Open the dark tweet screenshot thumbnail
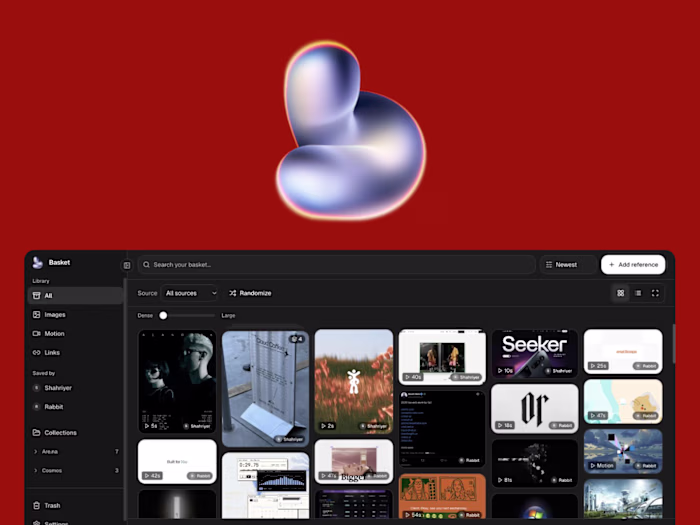This screenshot has width=700, height=525. coord(442,429)
